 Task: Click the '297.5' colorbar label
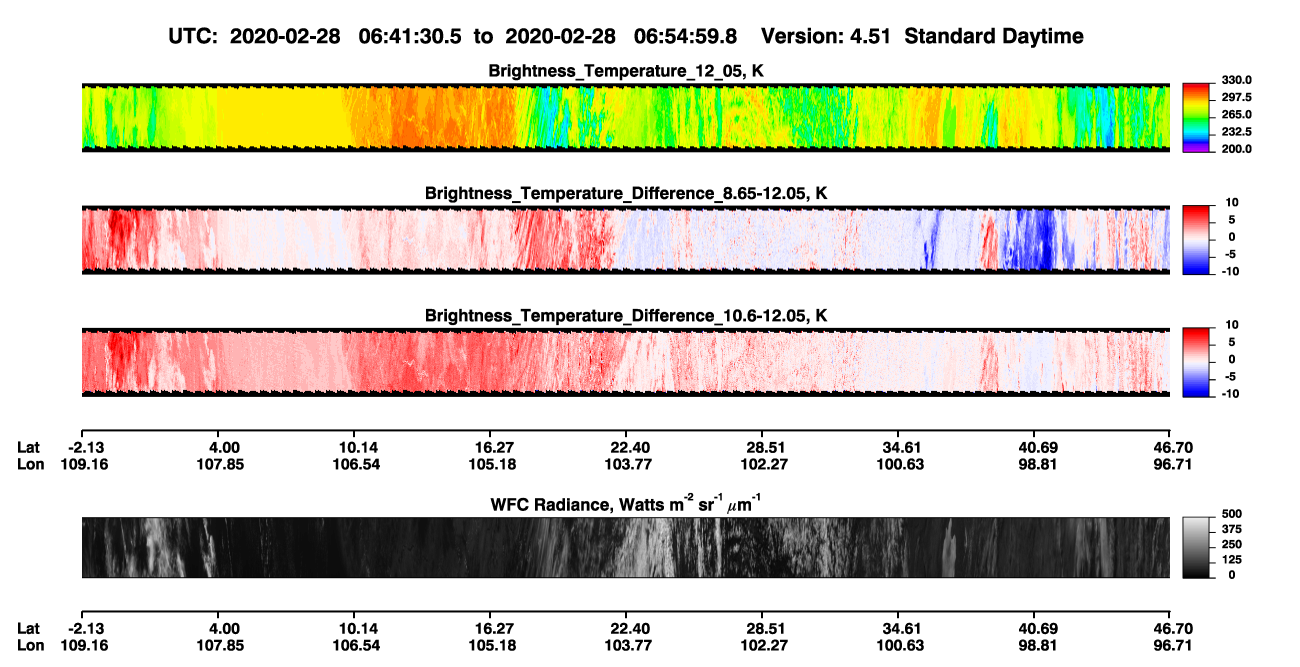click(1237, 97)
